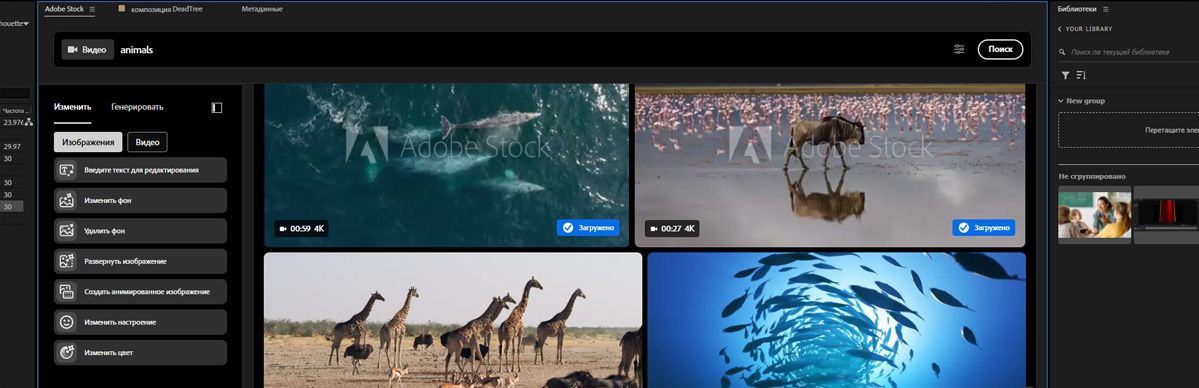
Task: Select the Генерировать tab
Action: 137,107
